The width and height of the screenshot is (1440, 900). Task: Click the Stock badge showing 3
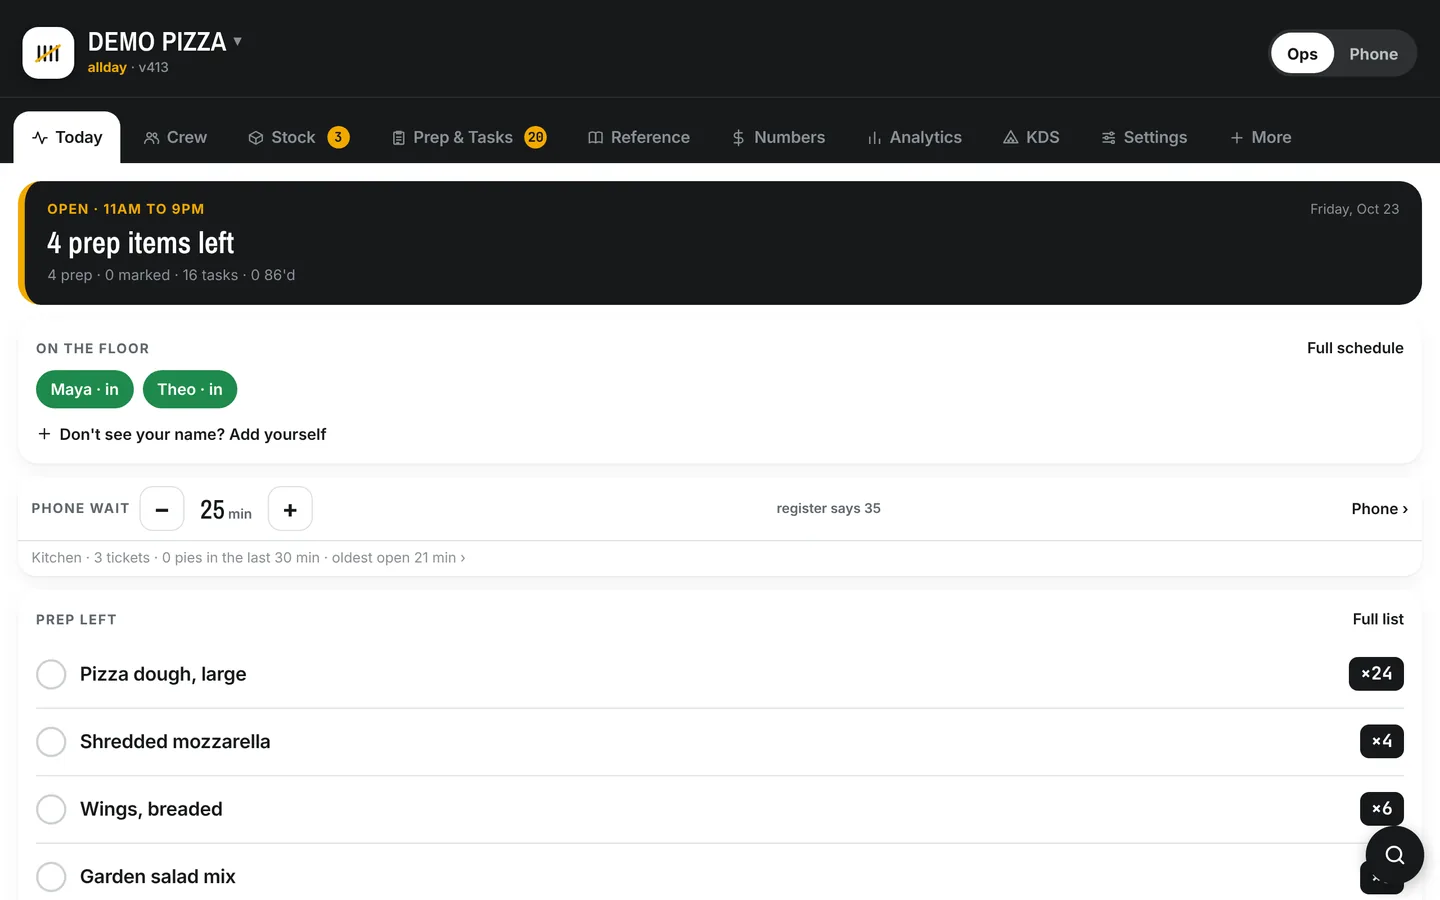339,137
